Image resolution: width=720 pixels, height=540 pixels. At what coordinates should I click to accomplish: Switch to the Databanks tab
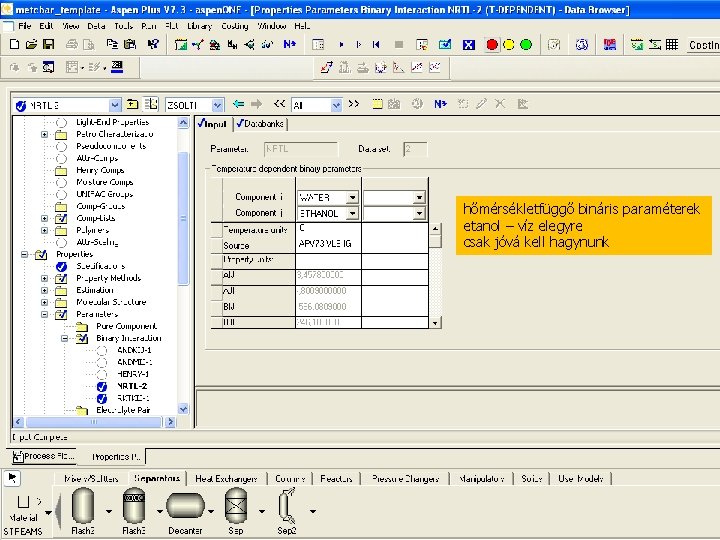tap(261, 124)
